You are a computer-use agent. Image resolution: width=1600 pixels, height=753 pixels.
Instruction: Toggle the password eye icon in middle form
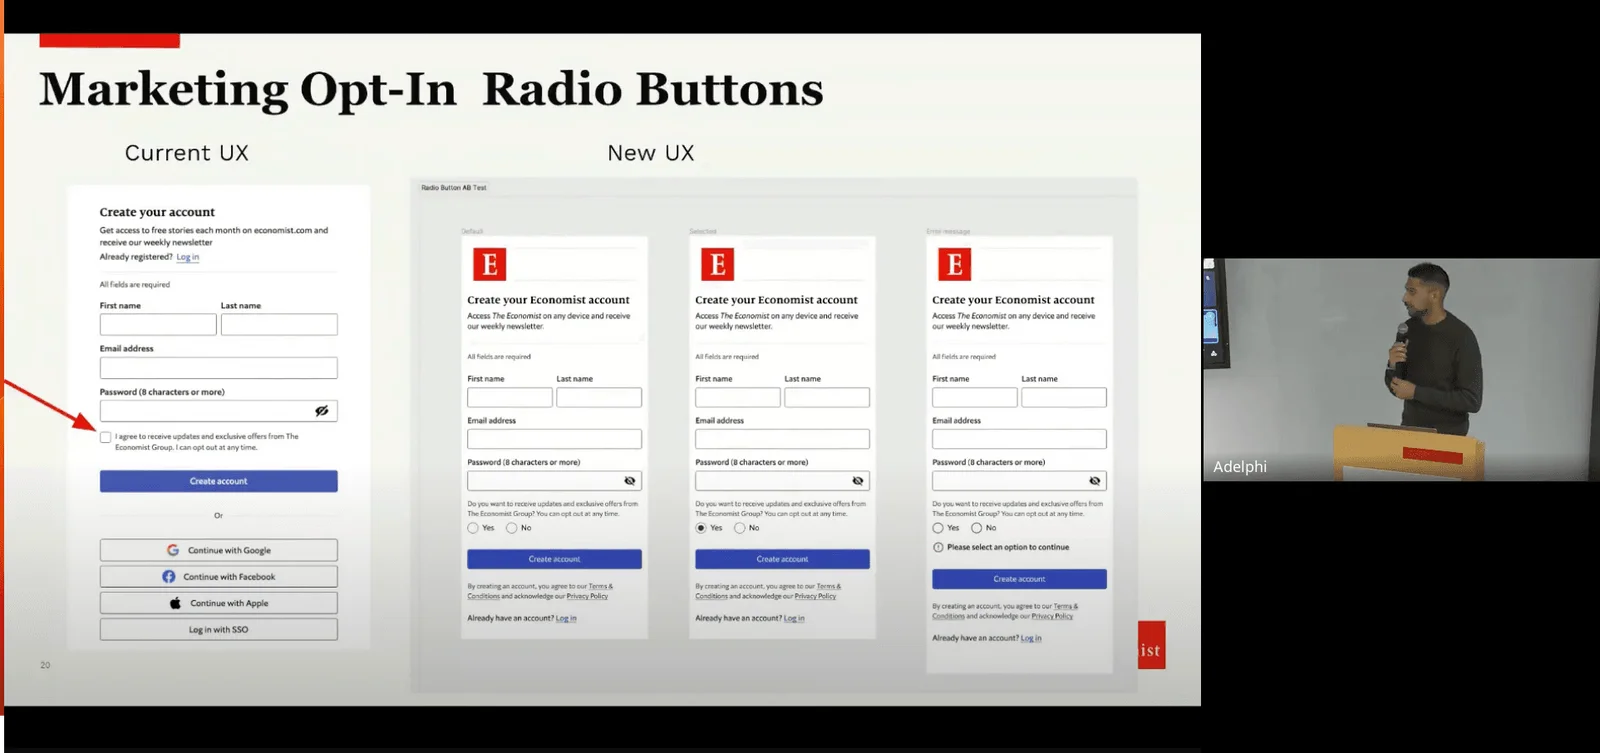[857, 481]
